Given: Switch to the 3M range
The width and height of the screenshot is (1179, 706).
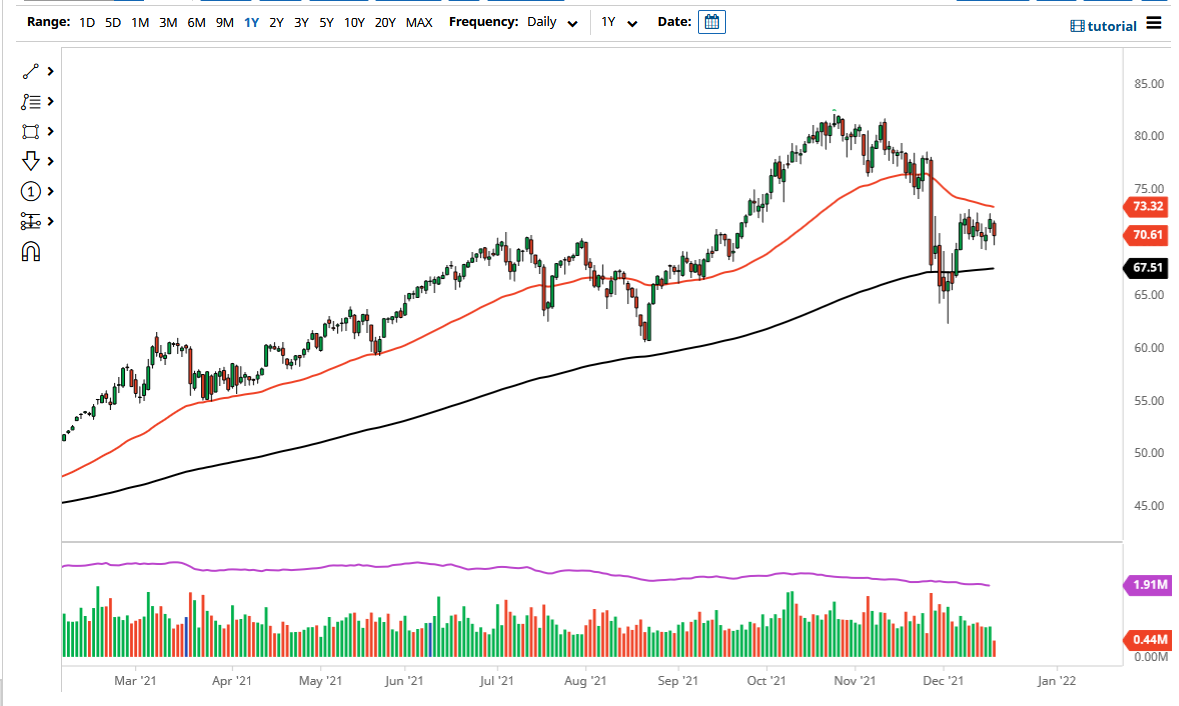Looking at the screenshot, I should (167, 21).
